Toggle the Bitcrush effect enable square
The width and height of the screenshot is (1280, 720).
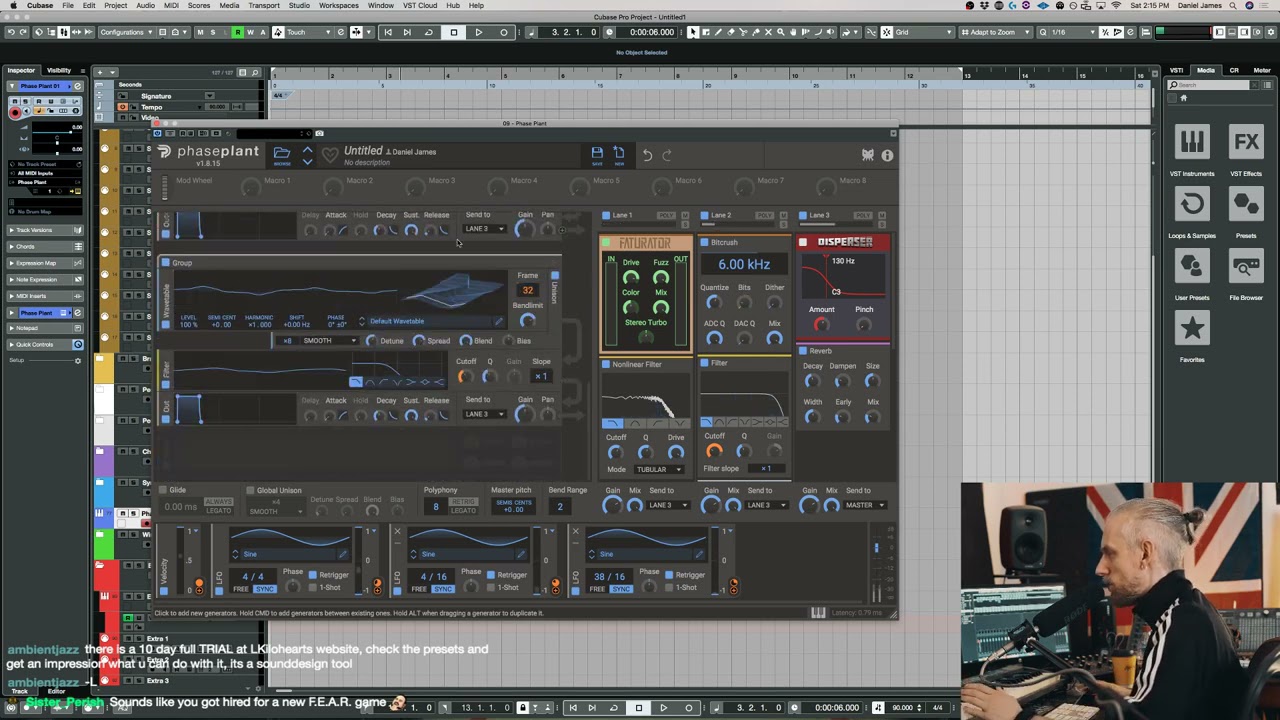click(705, 242)
